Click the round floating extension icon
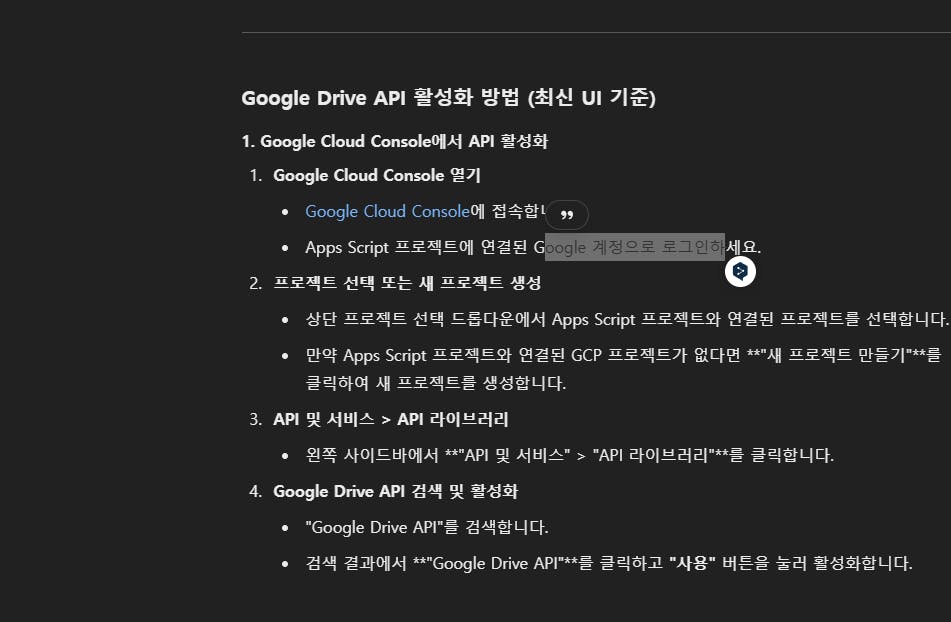The height and width of the screenshot is (622, 951). click(x=740, y=271)
